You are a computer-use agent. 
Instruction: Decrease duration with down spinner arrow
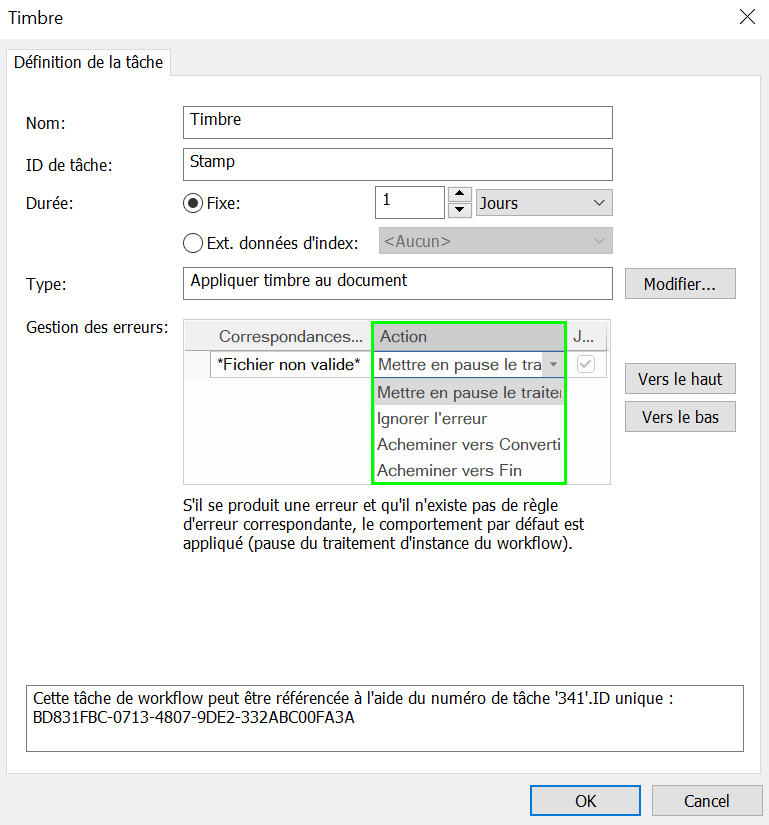pos(460,210)
